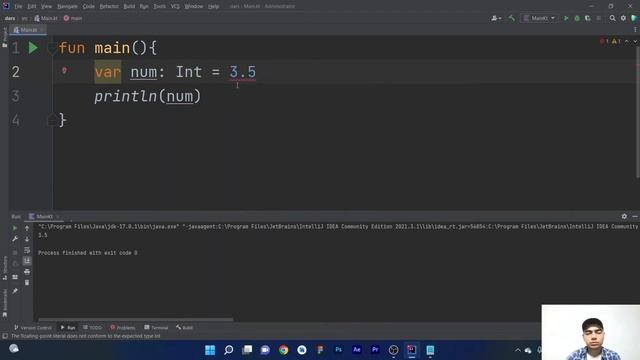Open the View menu
This screenshot has height=360, width=640.
47,7
